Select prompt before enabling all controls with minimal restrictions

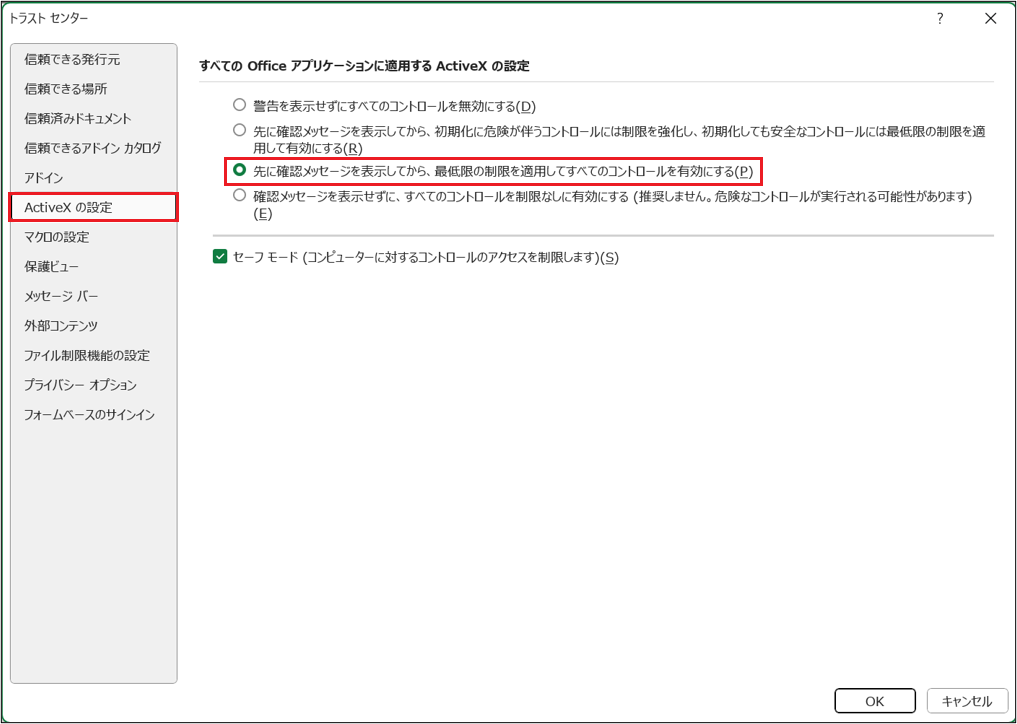click(x=239, y=171)
